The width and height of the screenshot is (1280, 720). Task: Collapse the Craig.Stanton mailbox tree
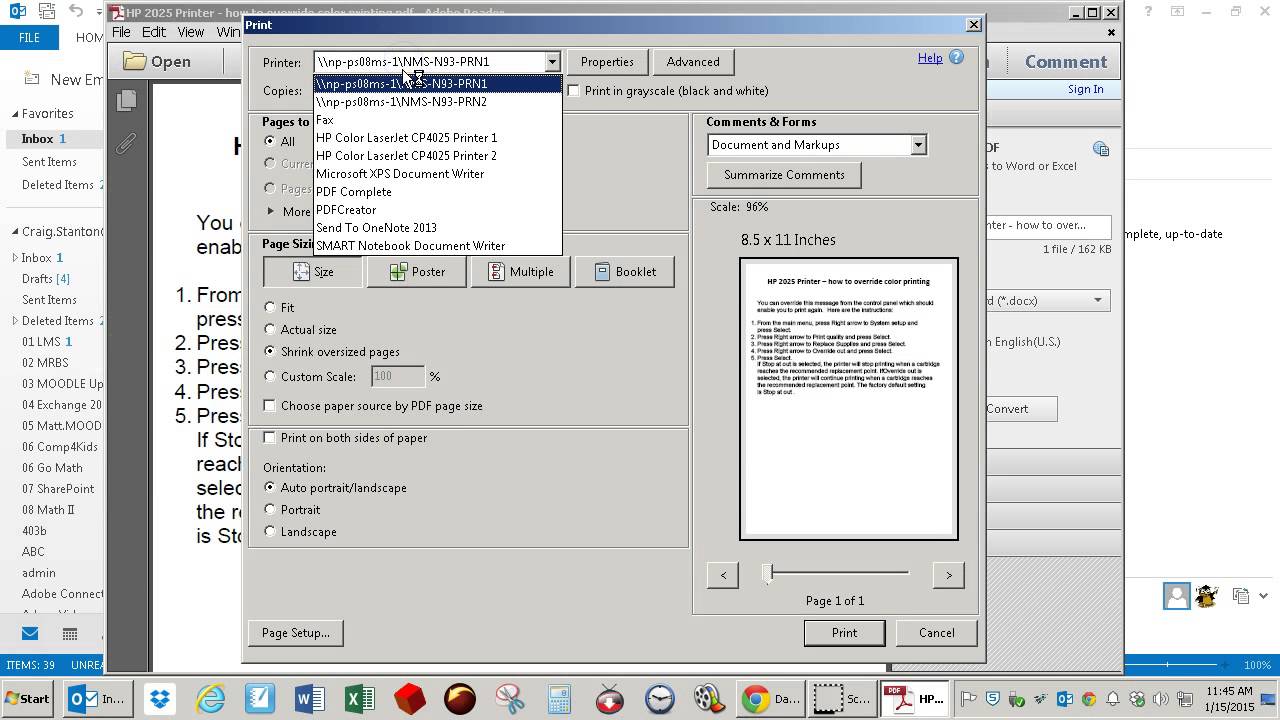point(15,231)
